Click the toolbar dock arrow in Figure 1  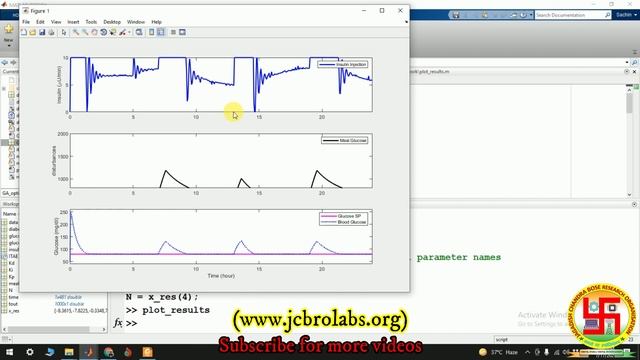pos(407,22)
